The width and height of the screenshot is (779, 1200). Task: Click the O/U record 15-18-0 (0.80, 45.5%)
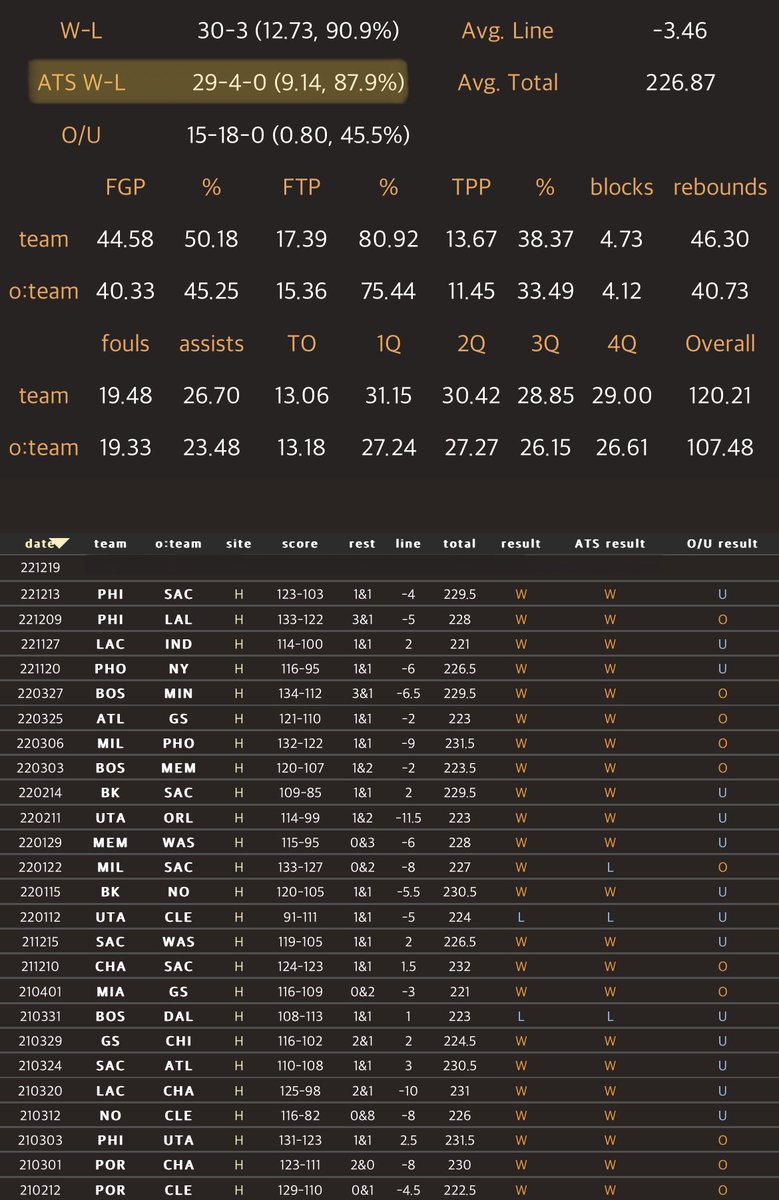pyautogui.click(x=299, y=135)
